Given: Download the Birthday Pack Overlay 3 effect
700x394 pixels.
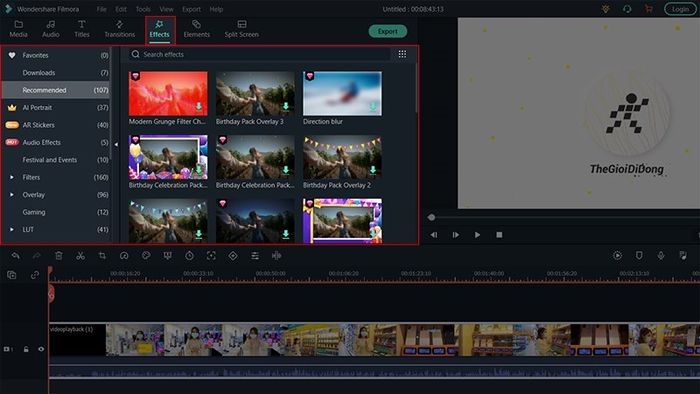Looking at the screenshot, I should (x=286, y=107).
